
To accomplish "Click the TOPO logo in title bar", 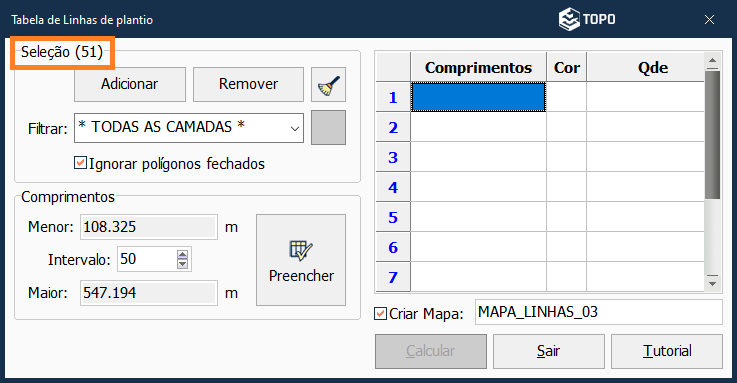I will [587, 19].
